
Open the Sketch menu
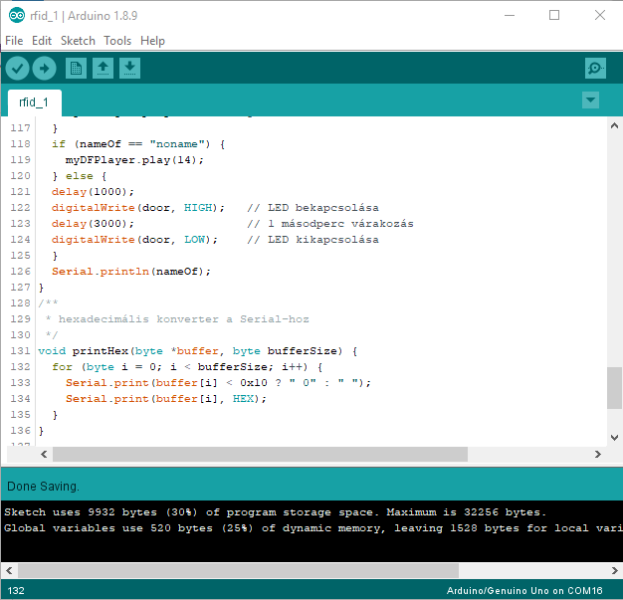[x=78, y=41]
